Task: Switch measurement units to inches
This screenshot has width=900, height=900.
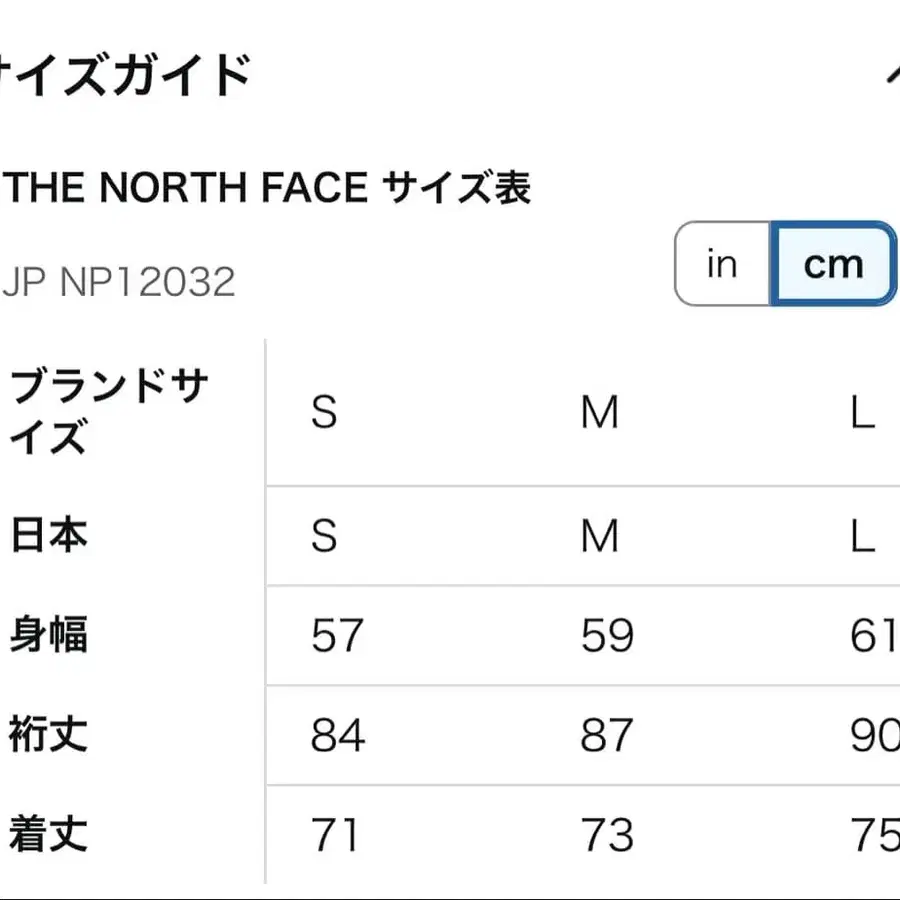Action: point(723,264)
